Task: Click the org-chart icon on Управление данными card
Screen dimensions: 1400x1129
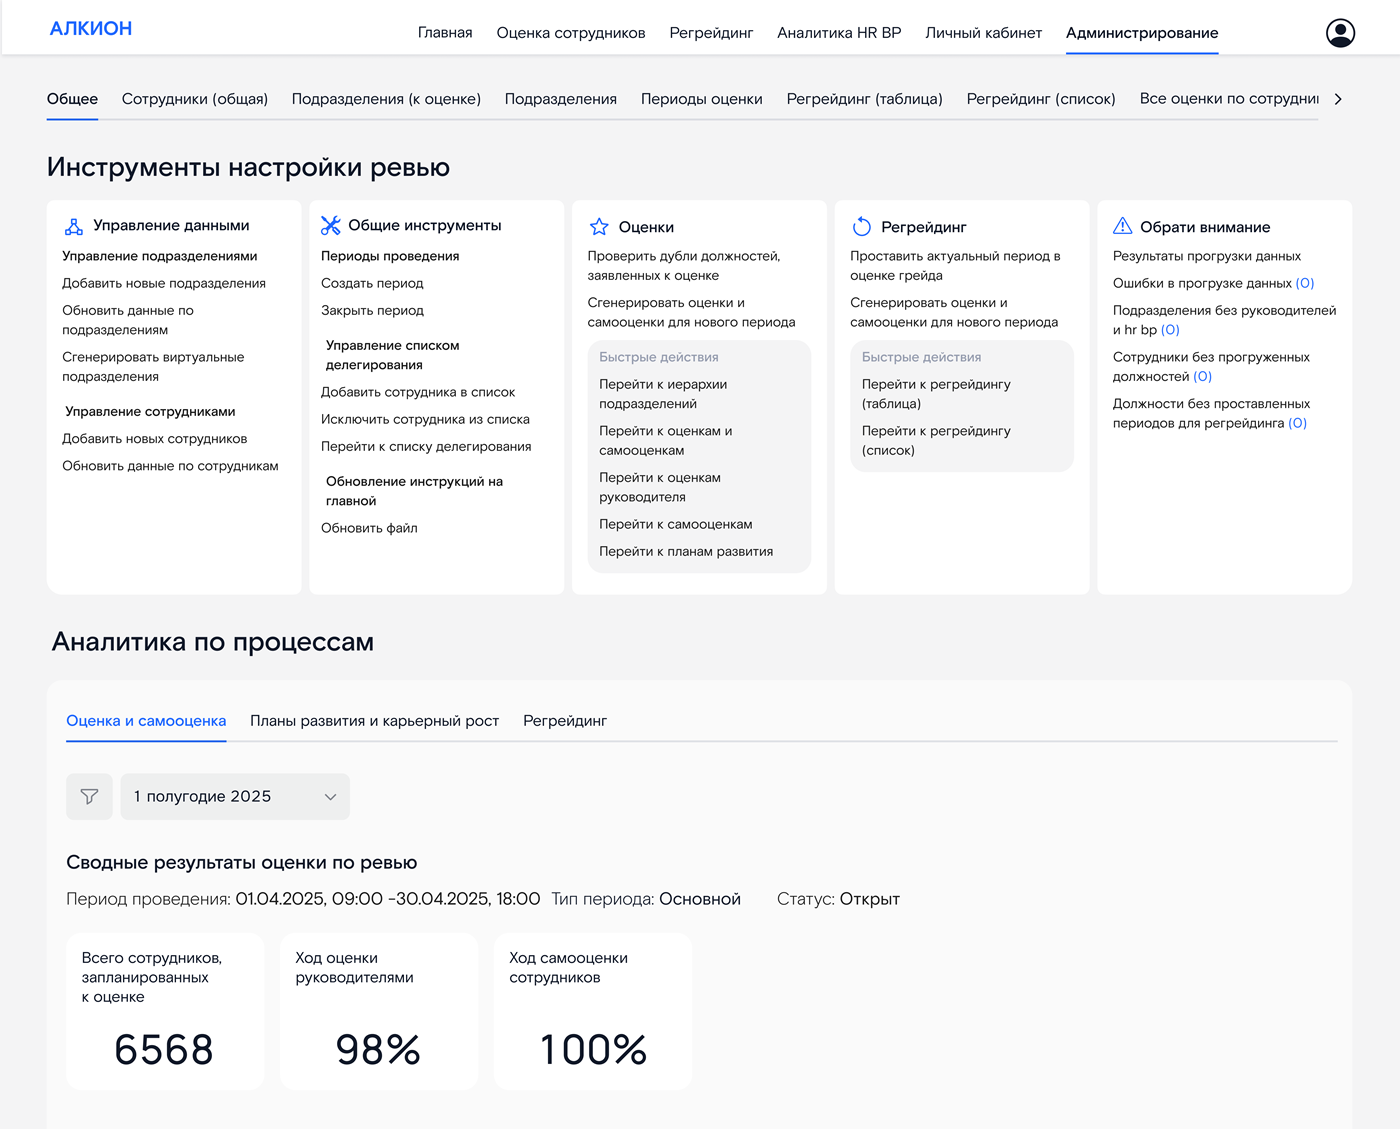Action: (x=73, y=225)
